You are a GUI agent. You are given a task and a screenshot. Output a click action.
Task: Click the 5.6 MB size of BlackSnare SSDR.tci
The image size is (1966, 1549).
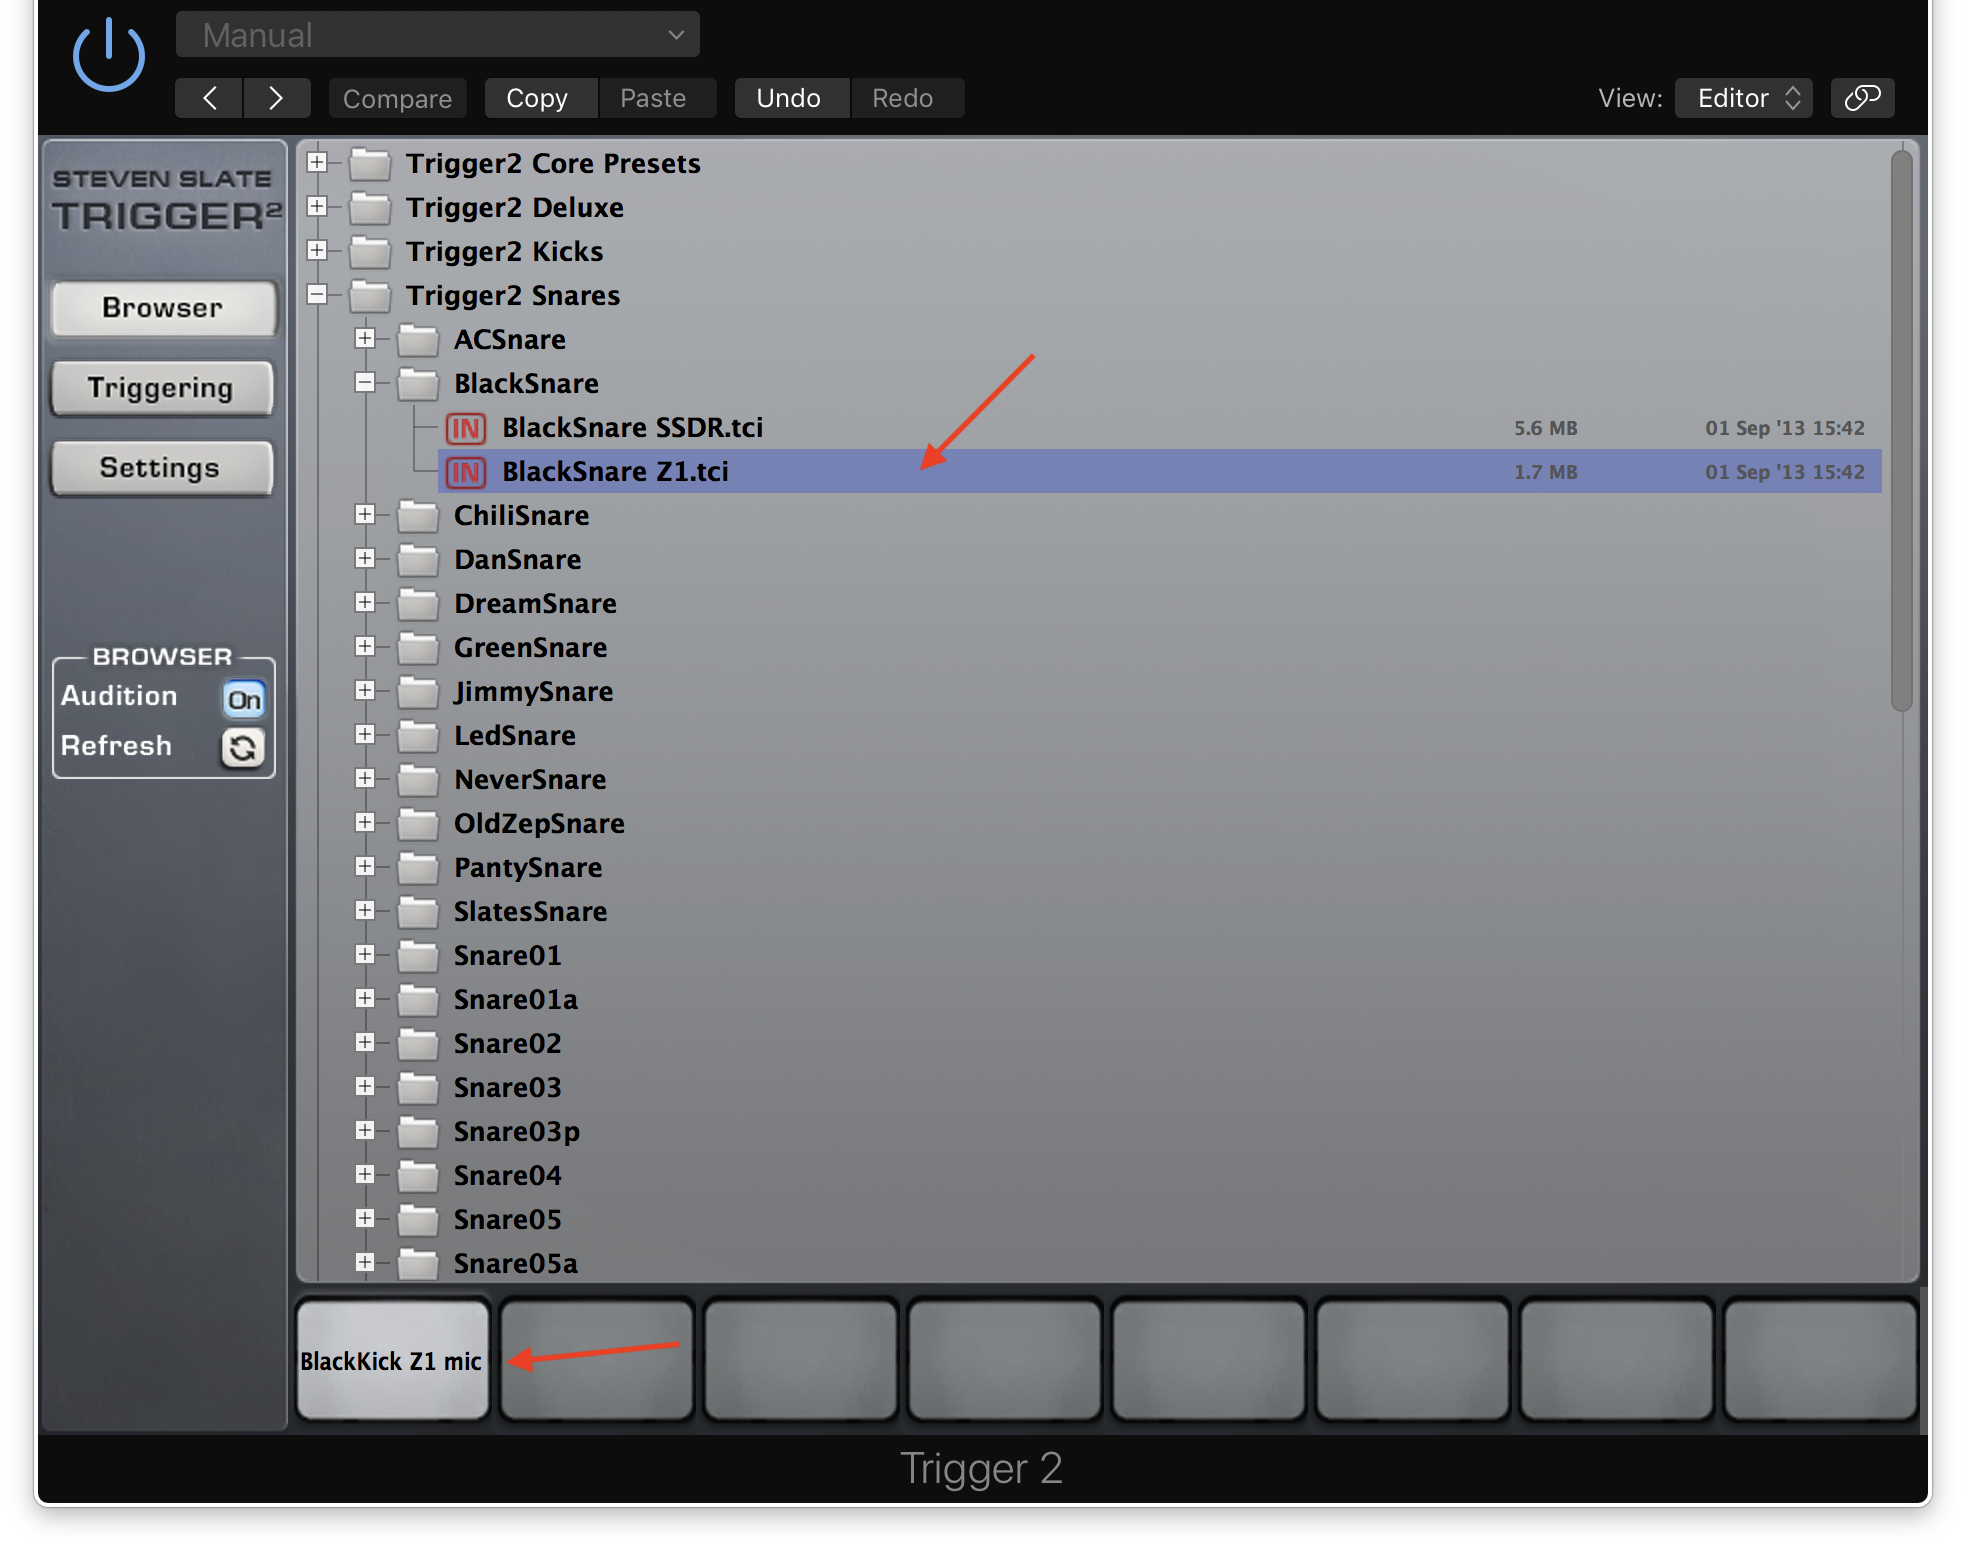coord(1545,428)
